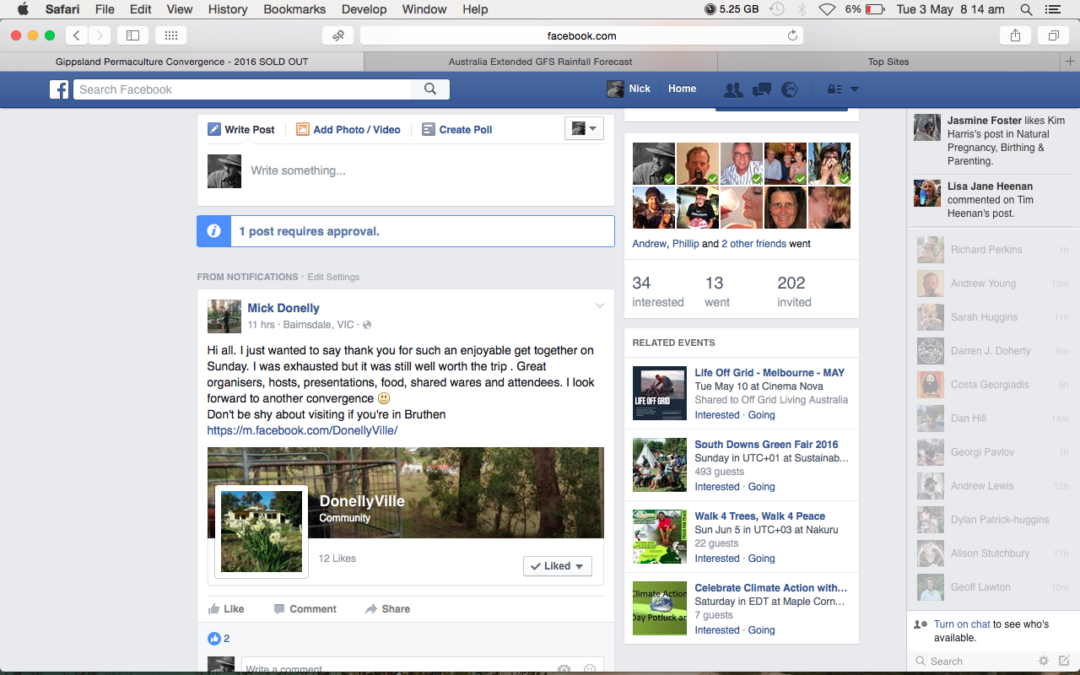The width and height of the screenshot is (1080, 675).
Task: Open the Privacy Shortcuts lock icon
Action: (834, 90)
